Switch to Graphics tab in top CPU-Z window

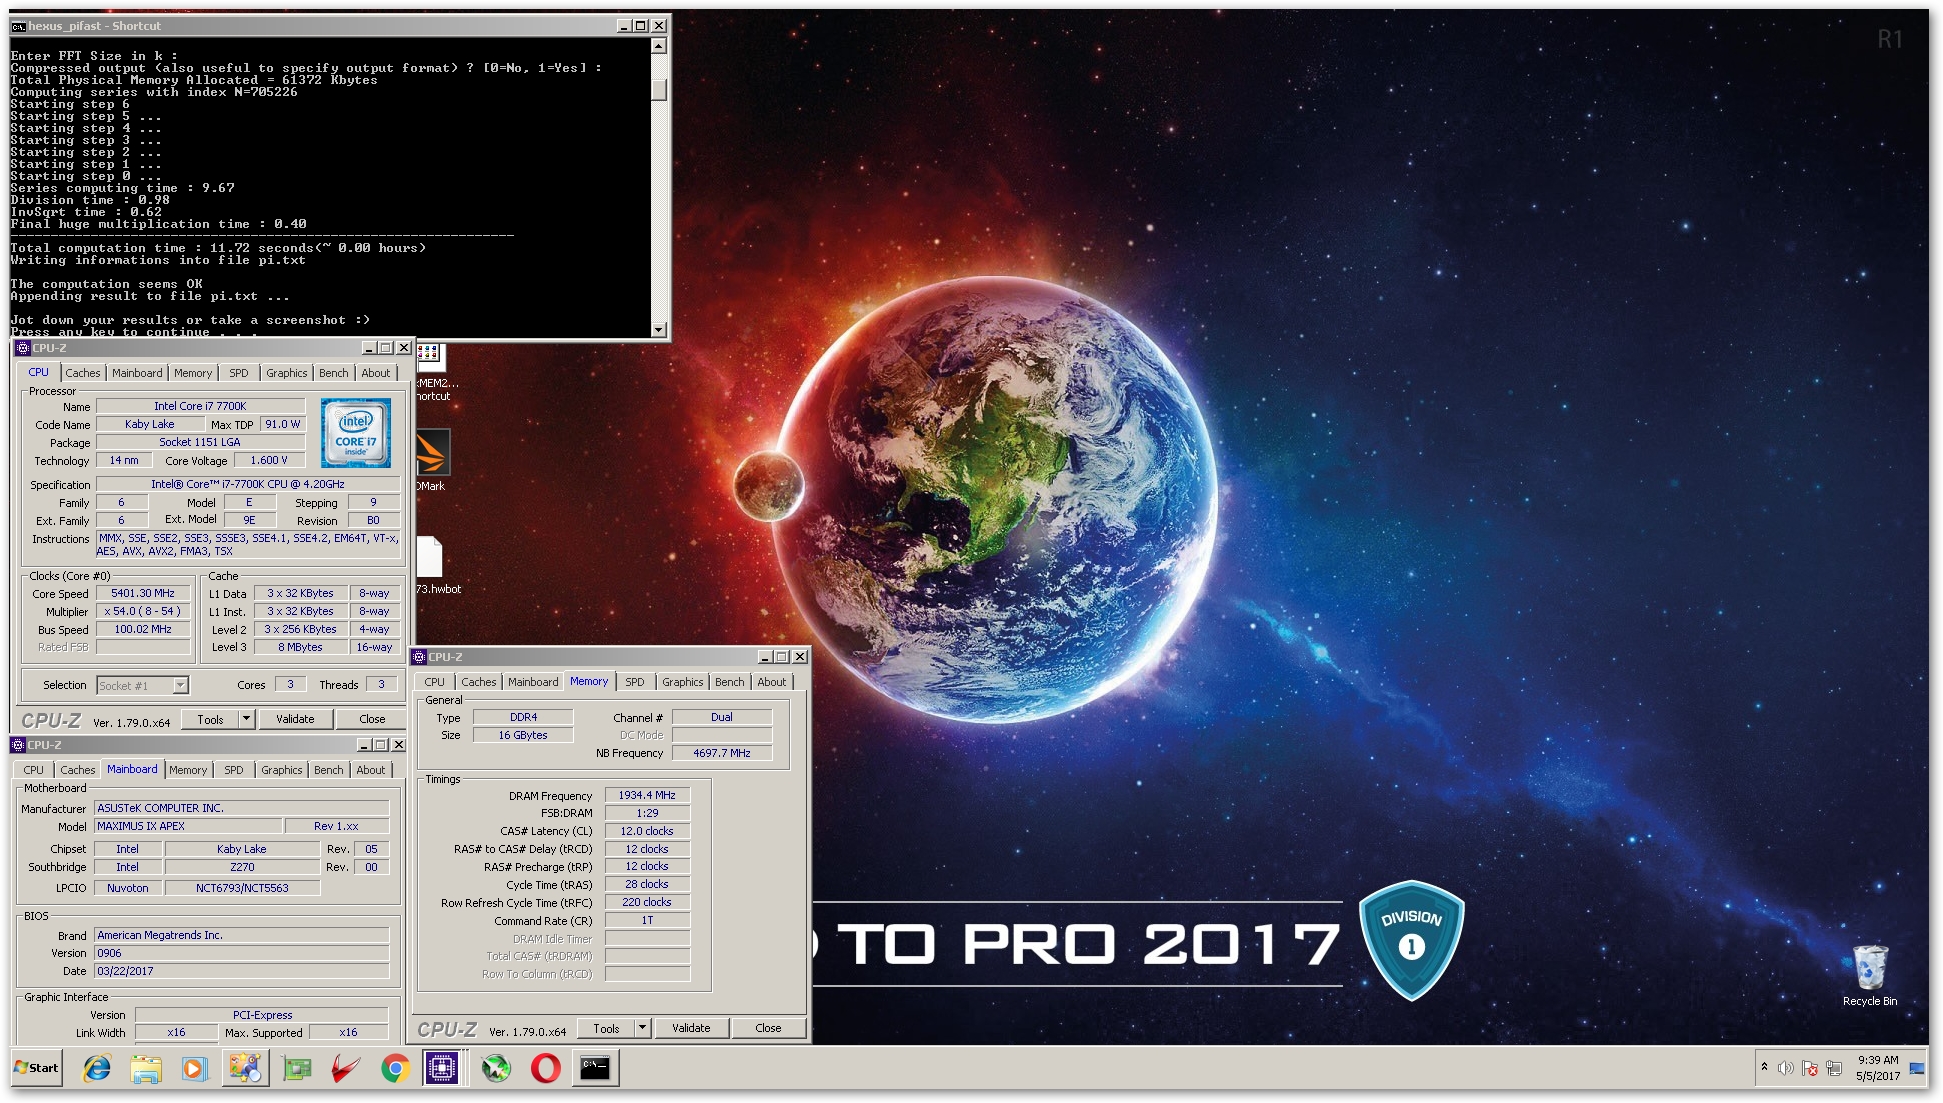click(287, 373)
